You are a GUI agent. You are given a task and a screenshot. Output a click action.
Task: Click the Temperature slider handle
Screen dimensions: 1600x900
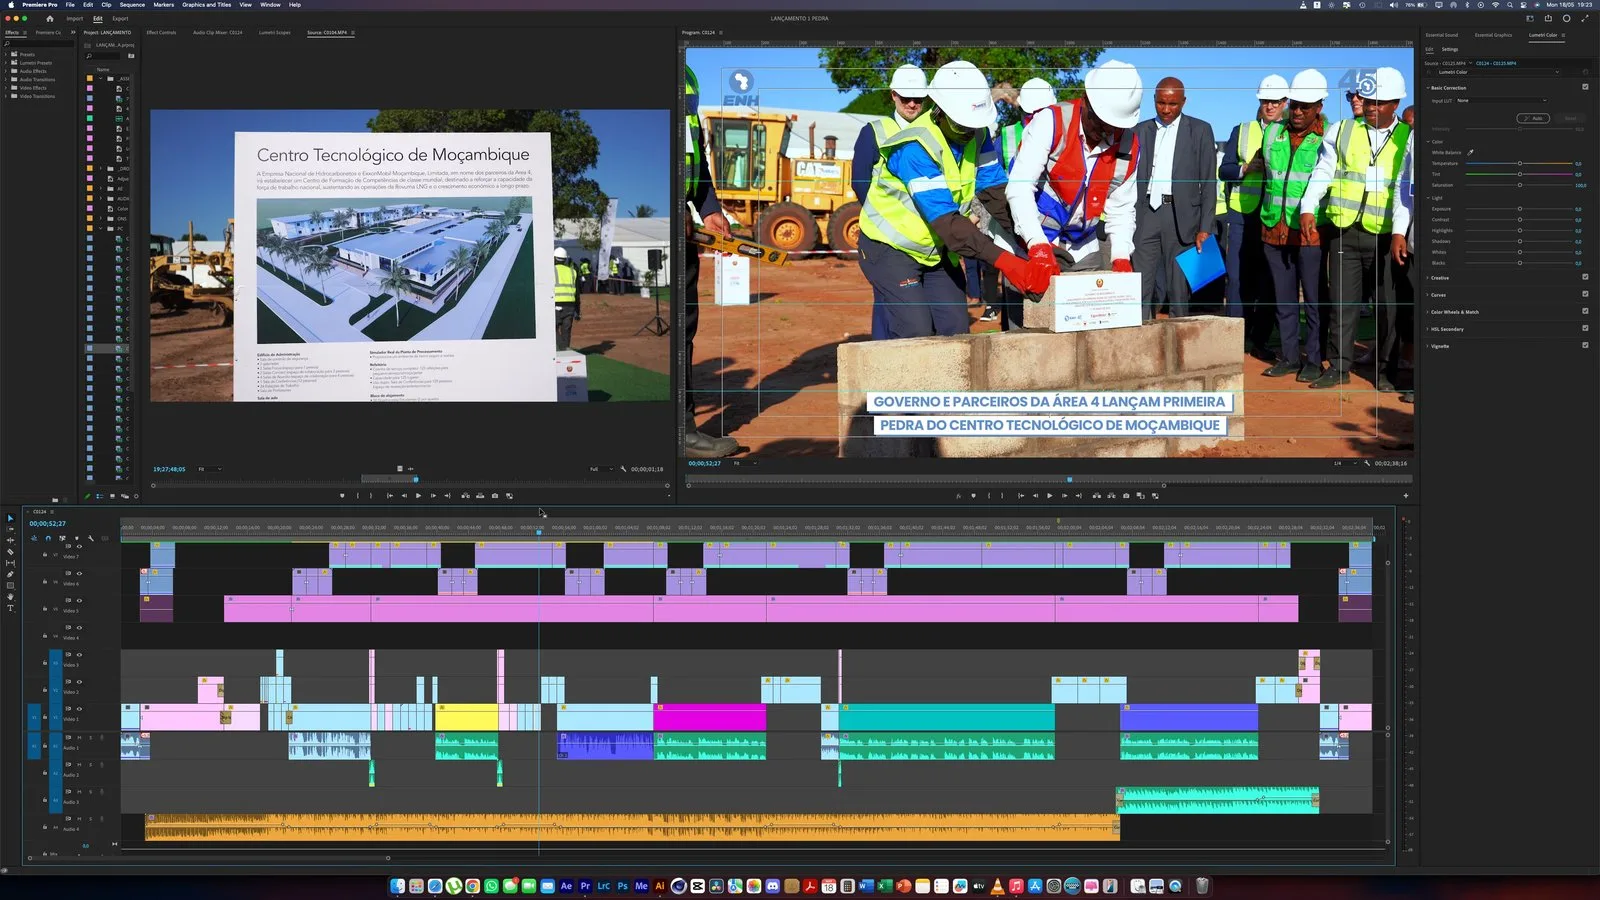(x=1520, y=163)
